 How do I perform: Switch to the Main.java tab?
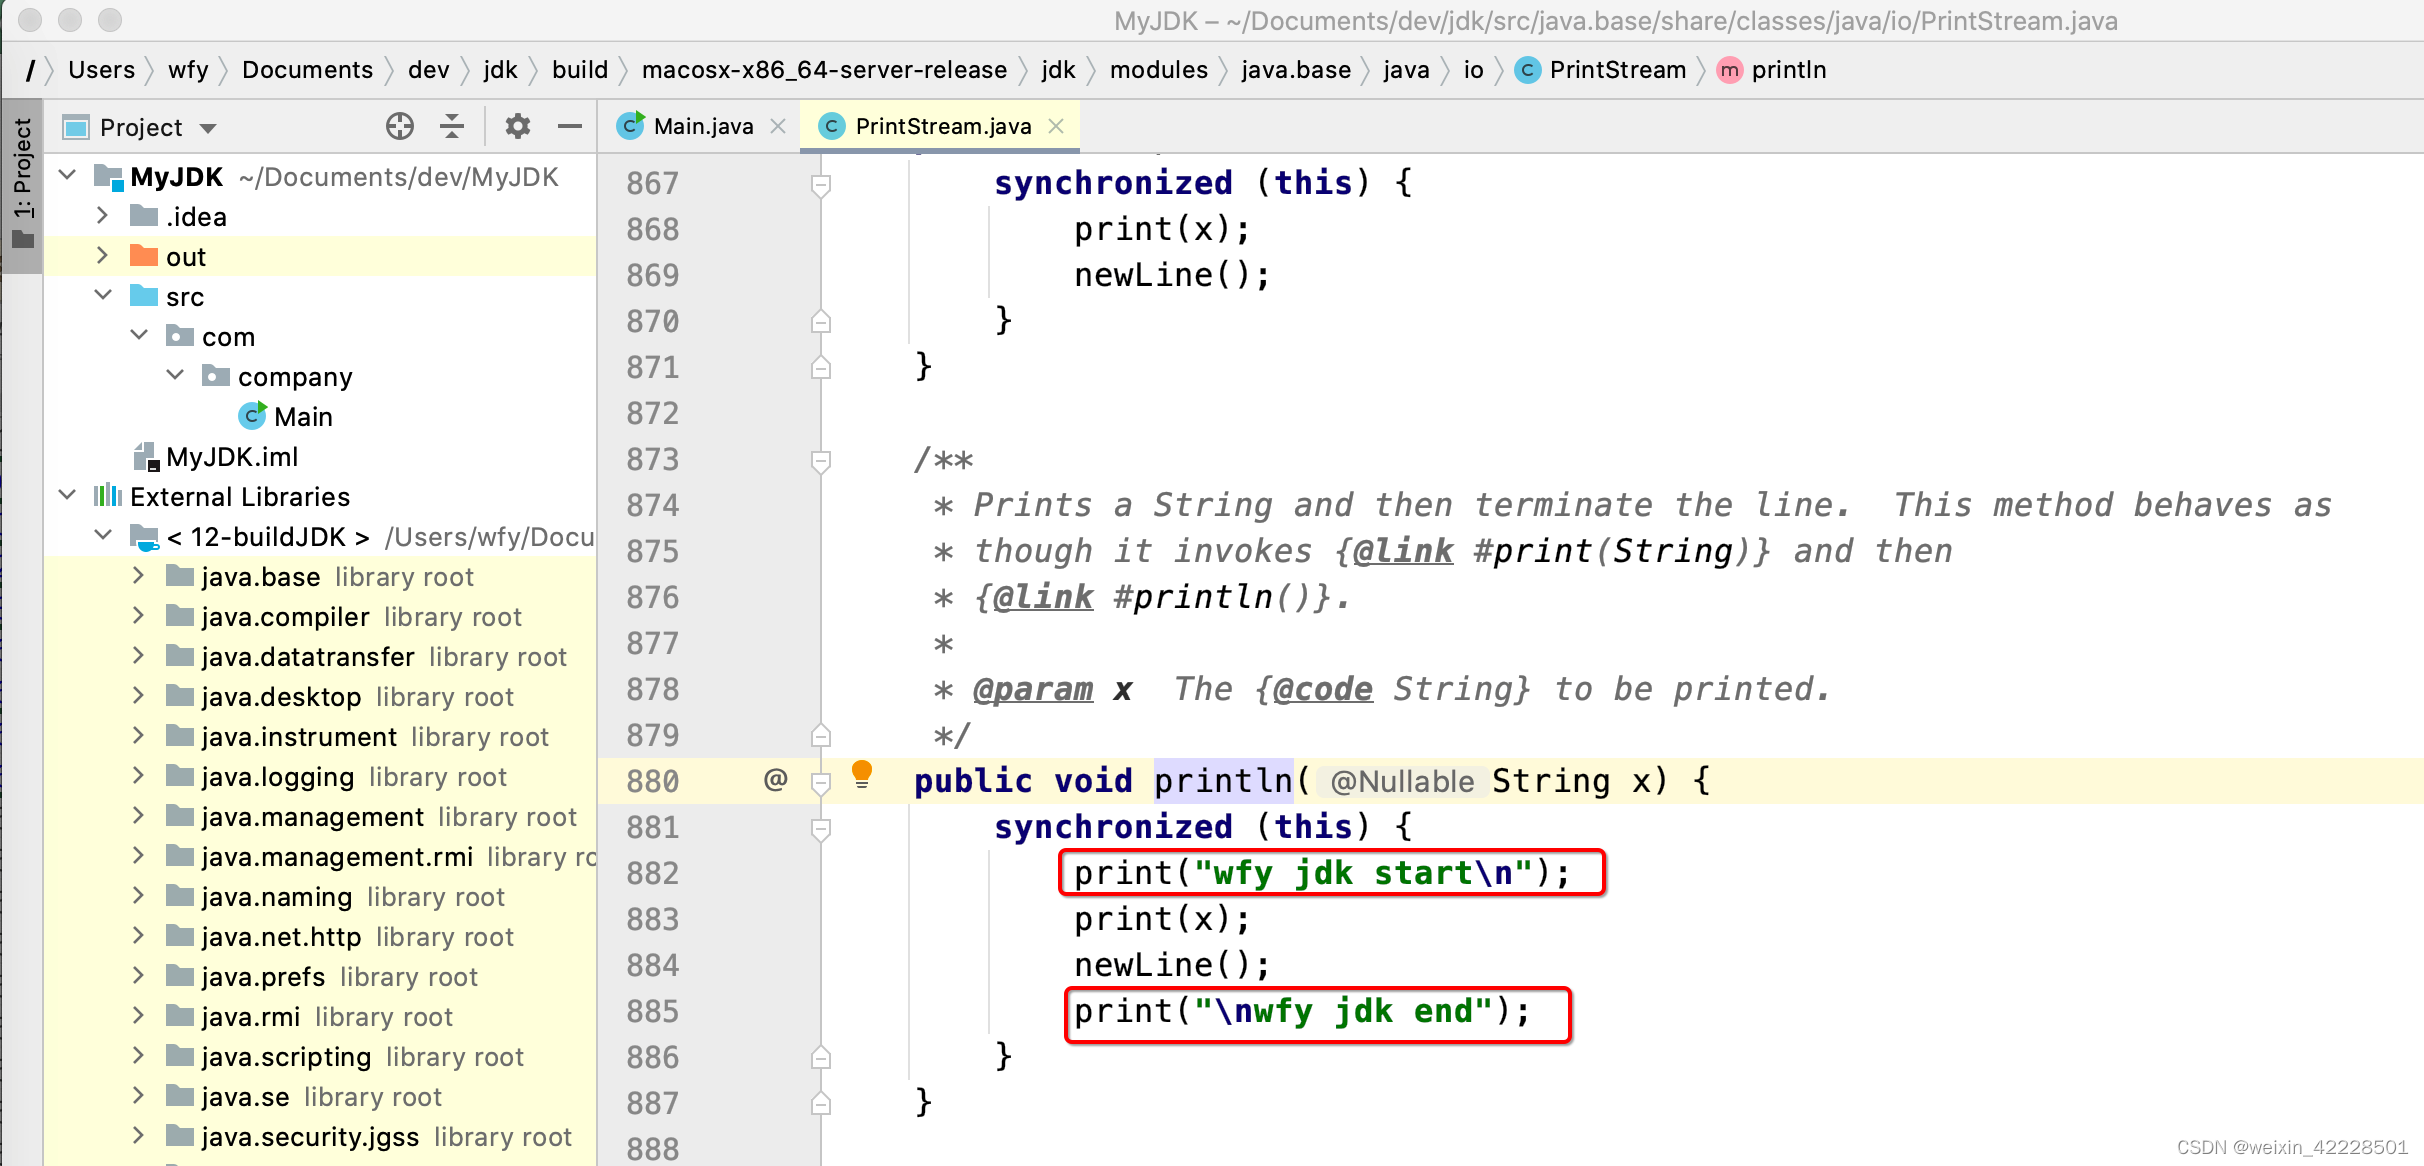click(x=702, y=126)
